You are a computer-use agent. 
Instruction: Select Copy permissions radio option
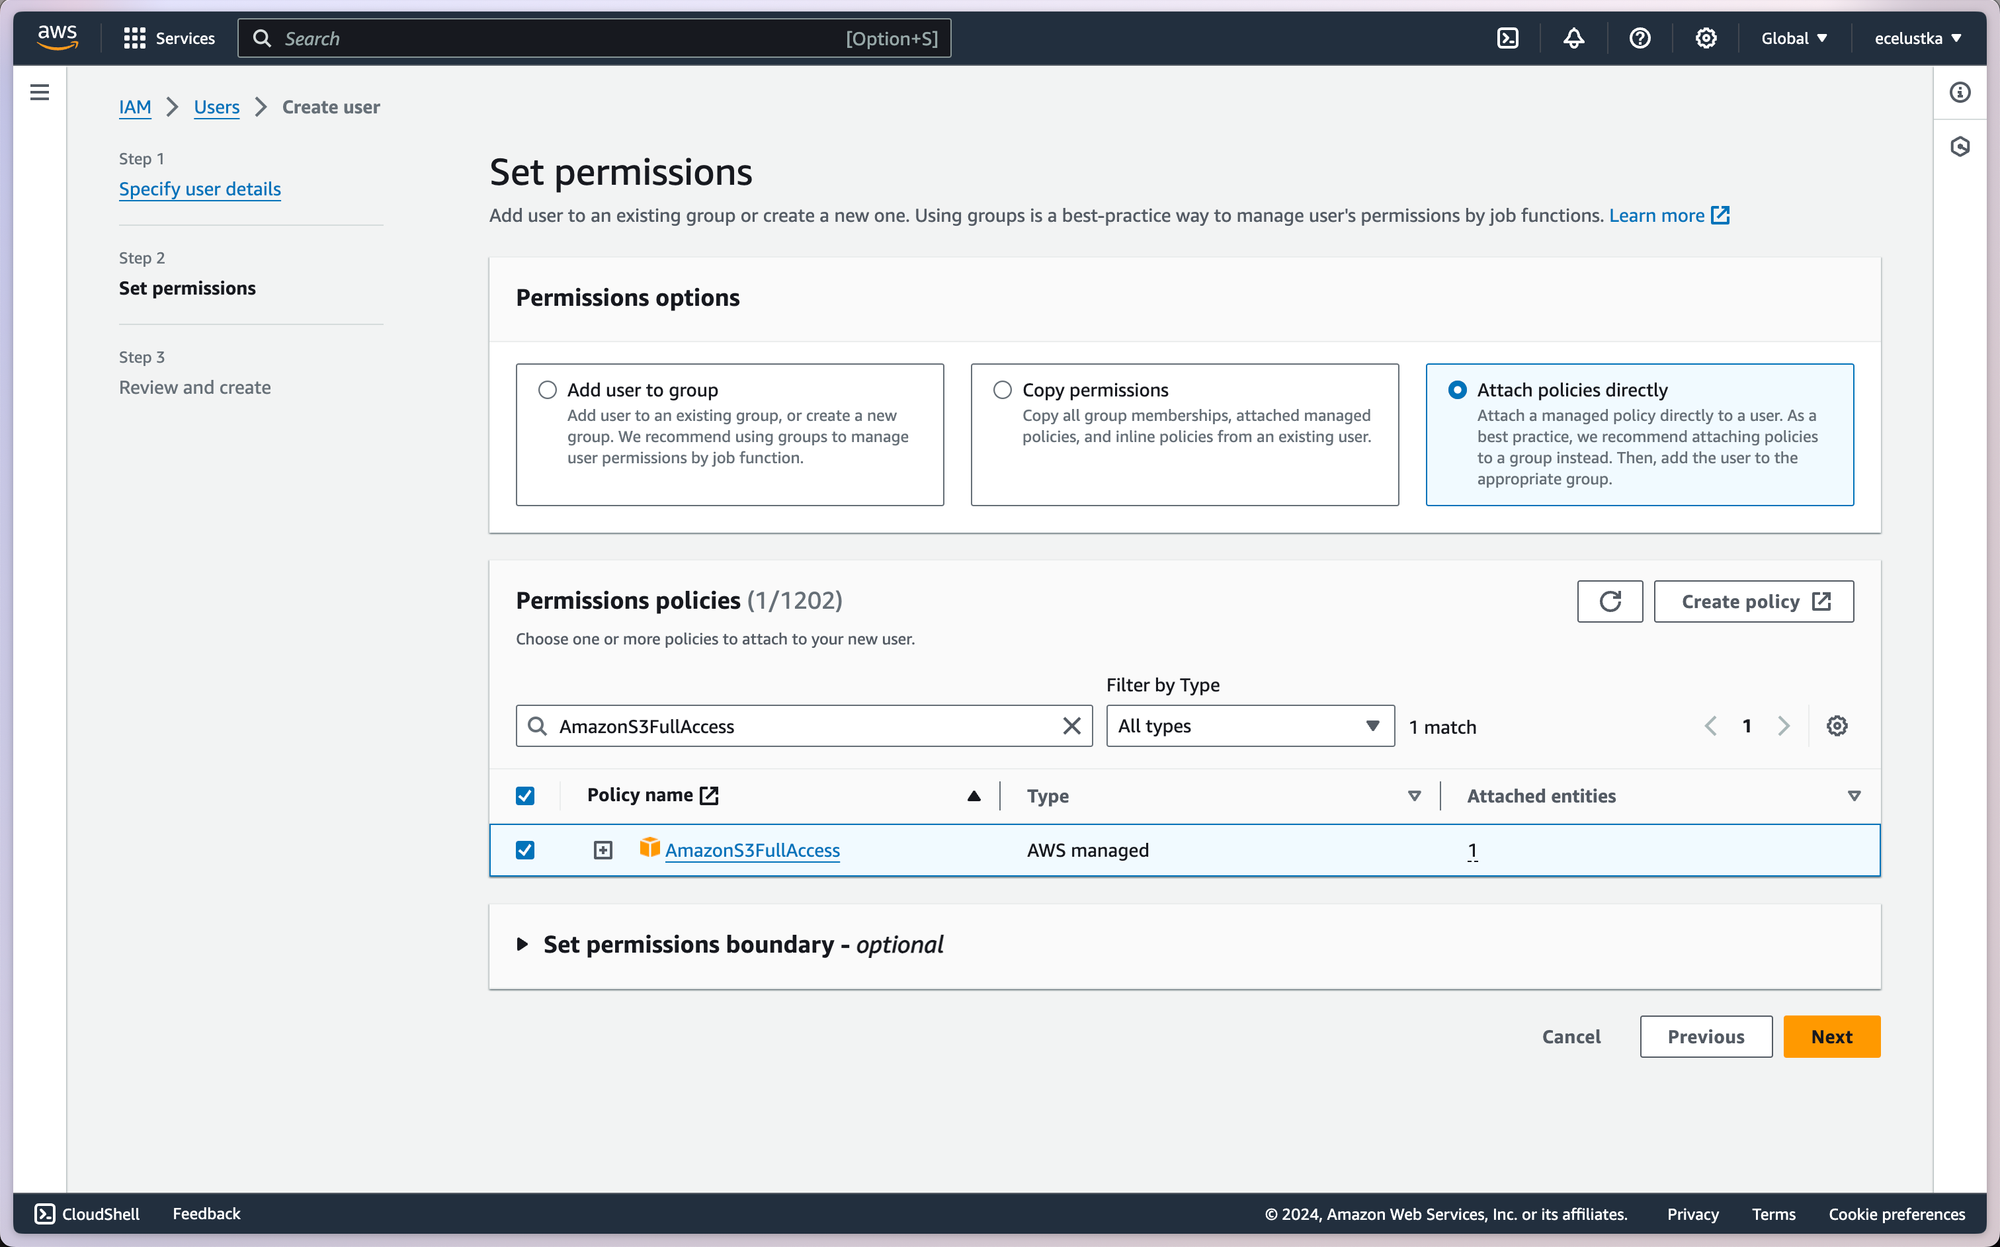click(1002, 390)
